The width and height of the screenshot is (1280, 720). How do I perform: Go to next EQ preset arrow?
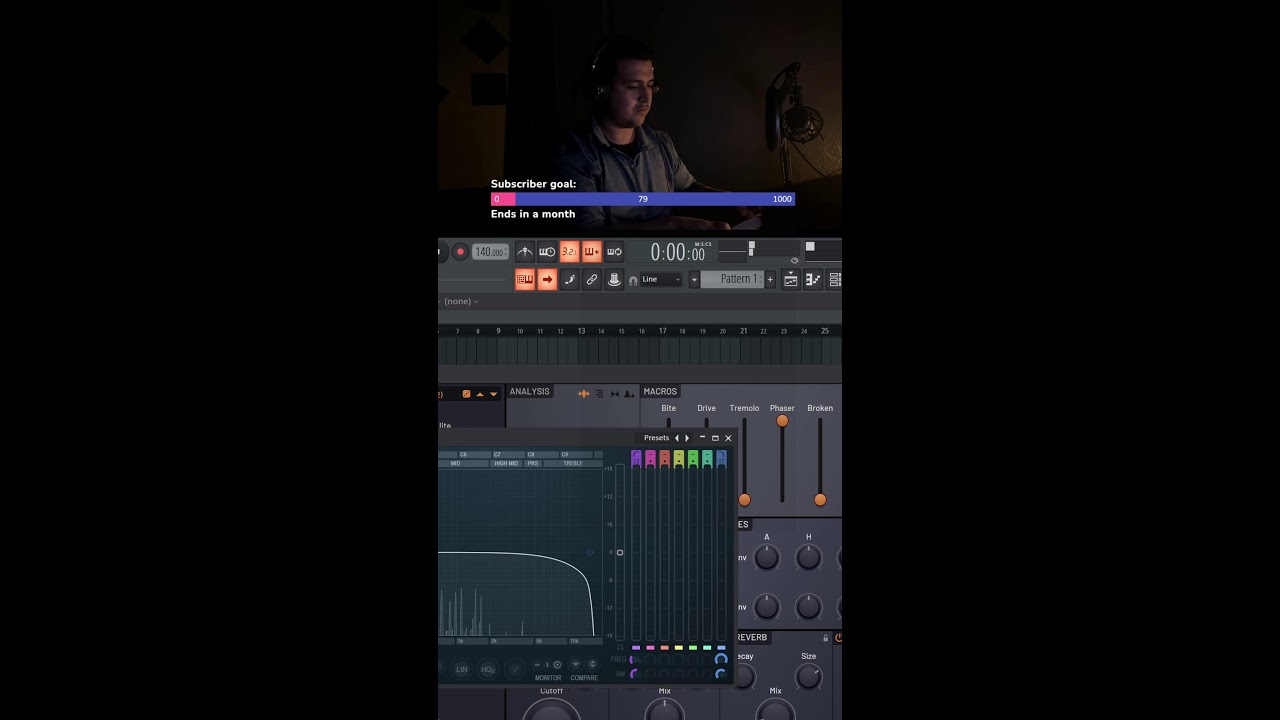pos(687,438)
